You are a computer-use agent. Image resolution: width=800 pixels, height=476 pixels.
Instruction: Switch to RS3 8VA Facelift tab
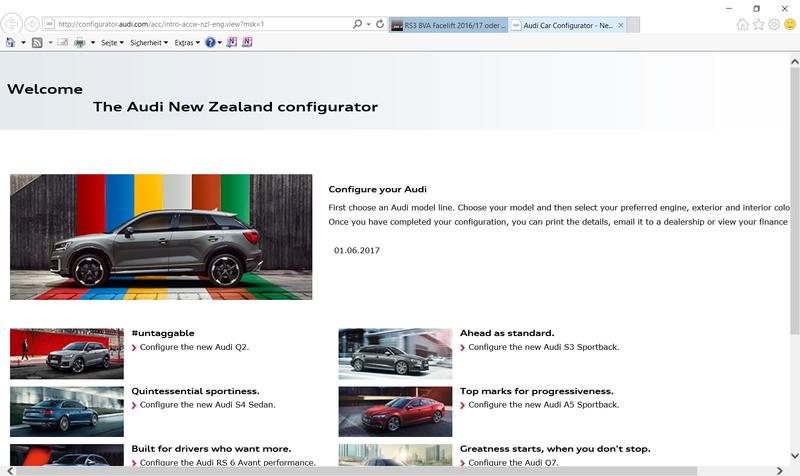448,23
